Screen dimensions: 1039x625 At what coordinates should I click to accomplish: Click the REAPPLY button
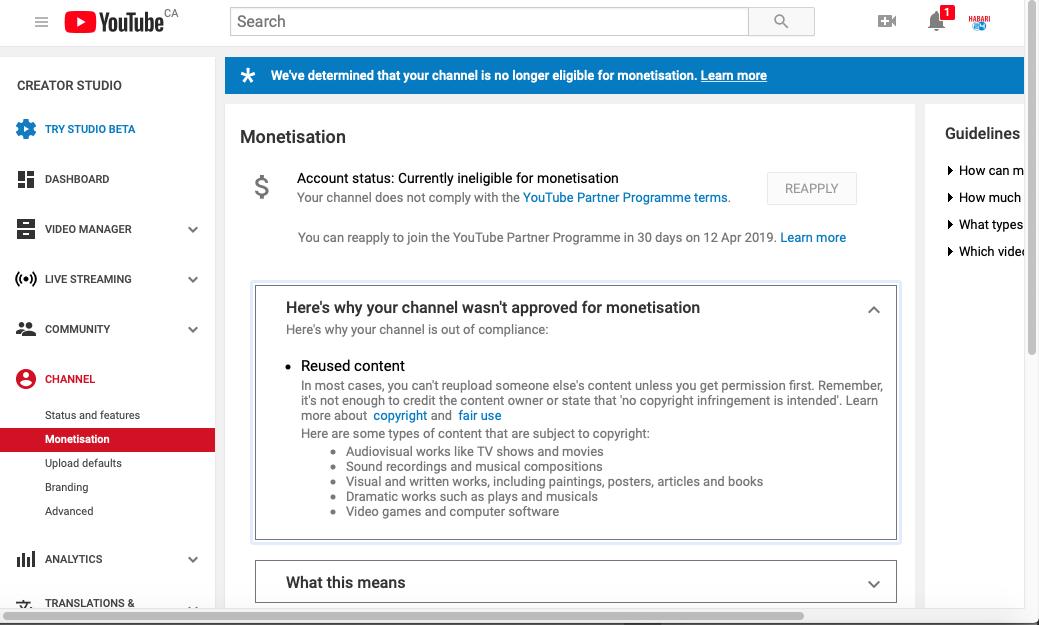pos(811,188)
